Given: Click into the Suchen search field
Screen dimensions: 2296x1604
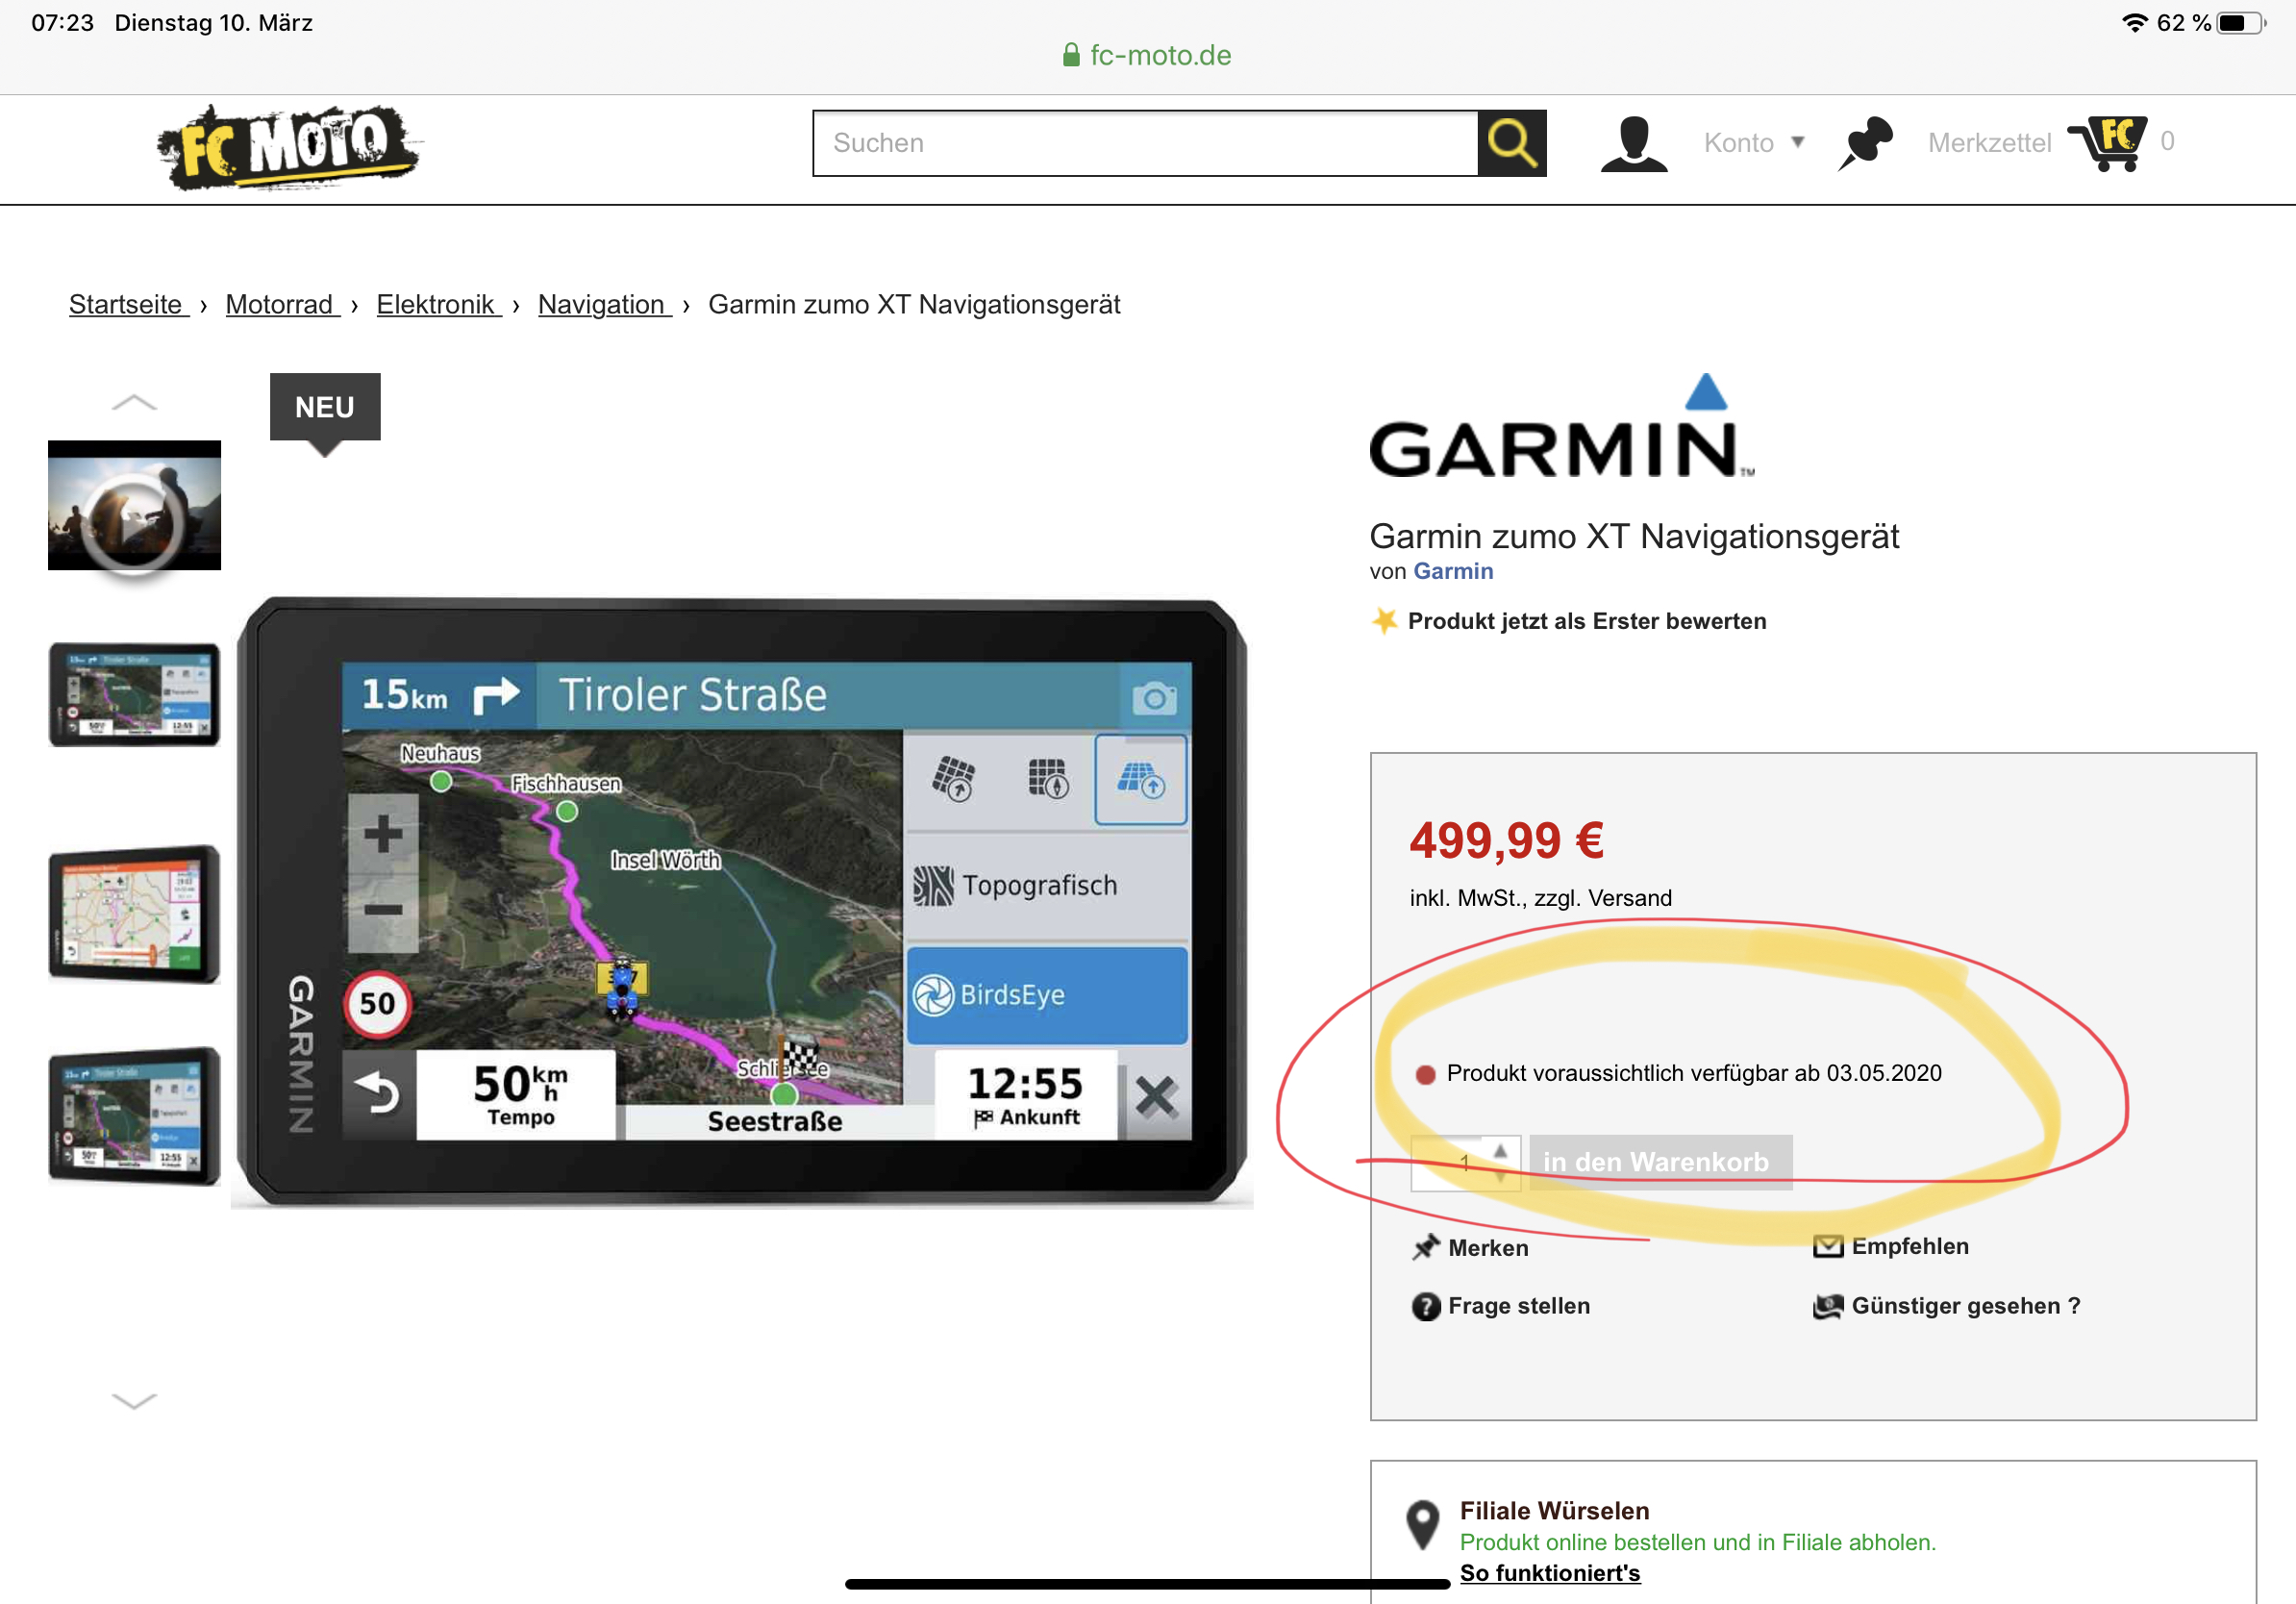Looking at the screenshot, I should click(1144, 143).
